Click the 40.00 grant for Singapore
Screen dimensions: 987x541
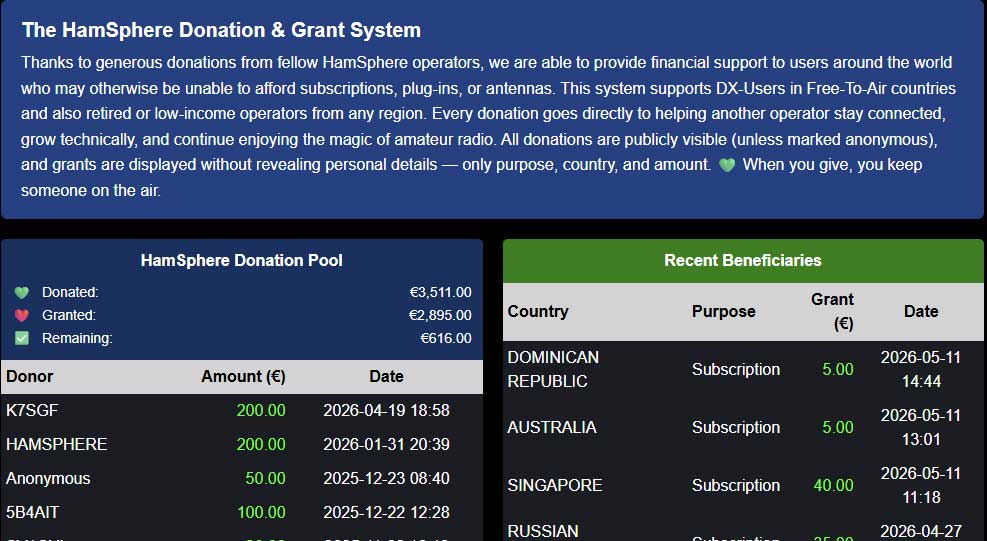tap(833, 486)
